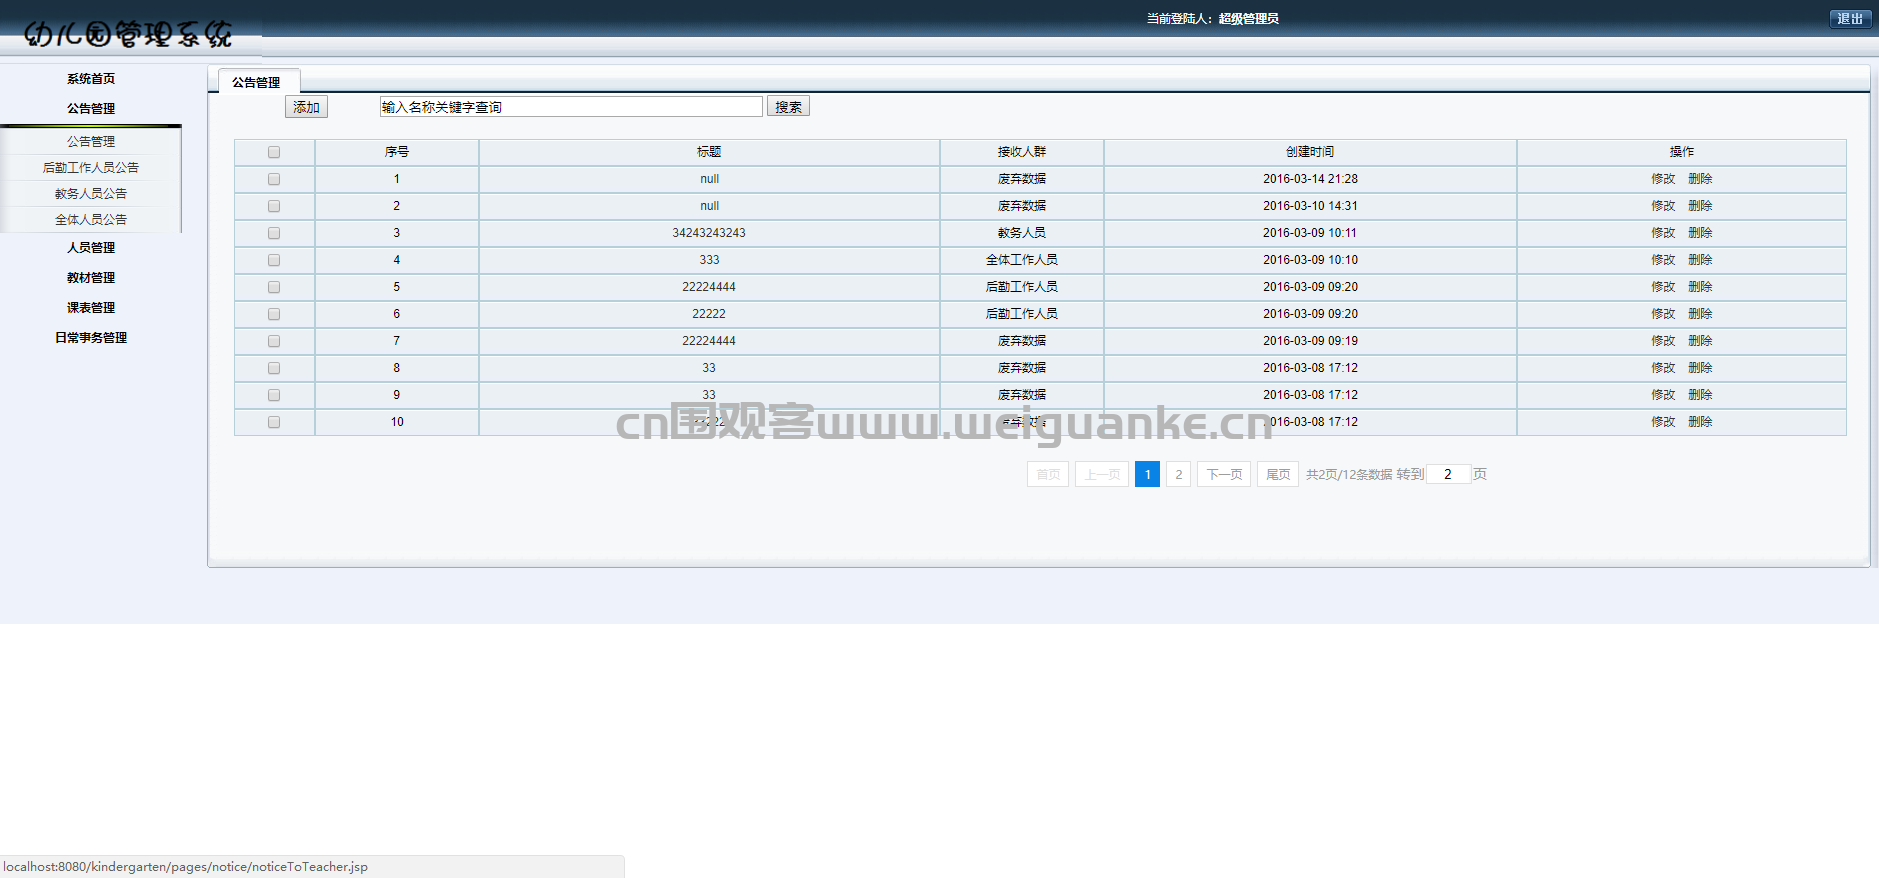The height and width of the screenshot is (878, 1879).
Task: Tick checkbox for row number 2
Action: 274,206
